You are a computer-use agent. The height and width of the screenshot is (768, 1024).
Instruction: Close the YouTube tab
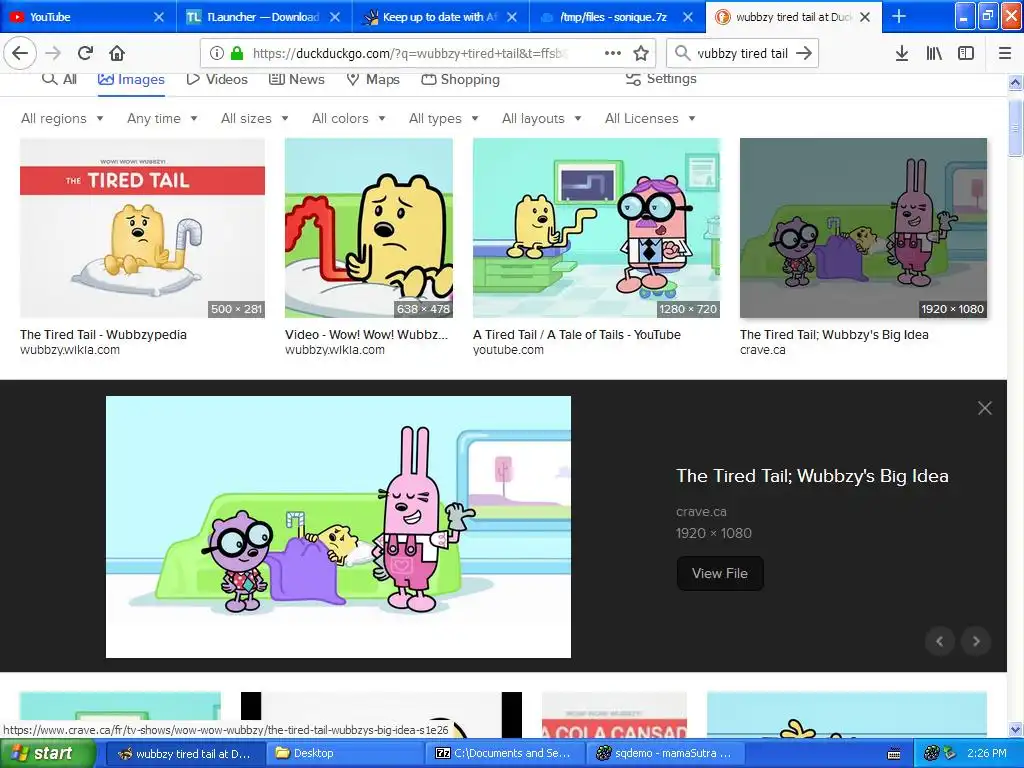pyautogui.click(x=159, y=17)
